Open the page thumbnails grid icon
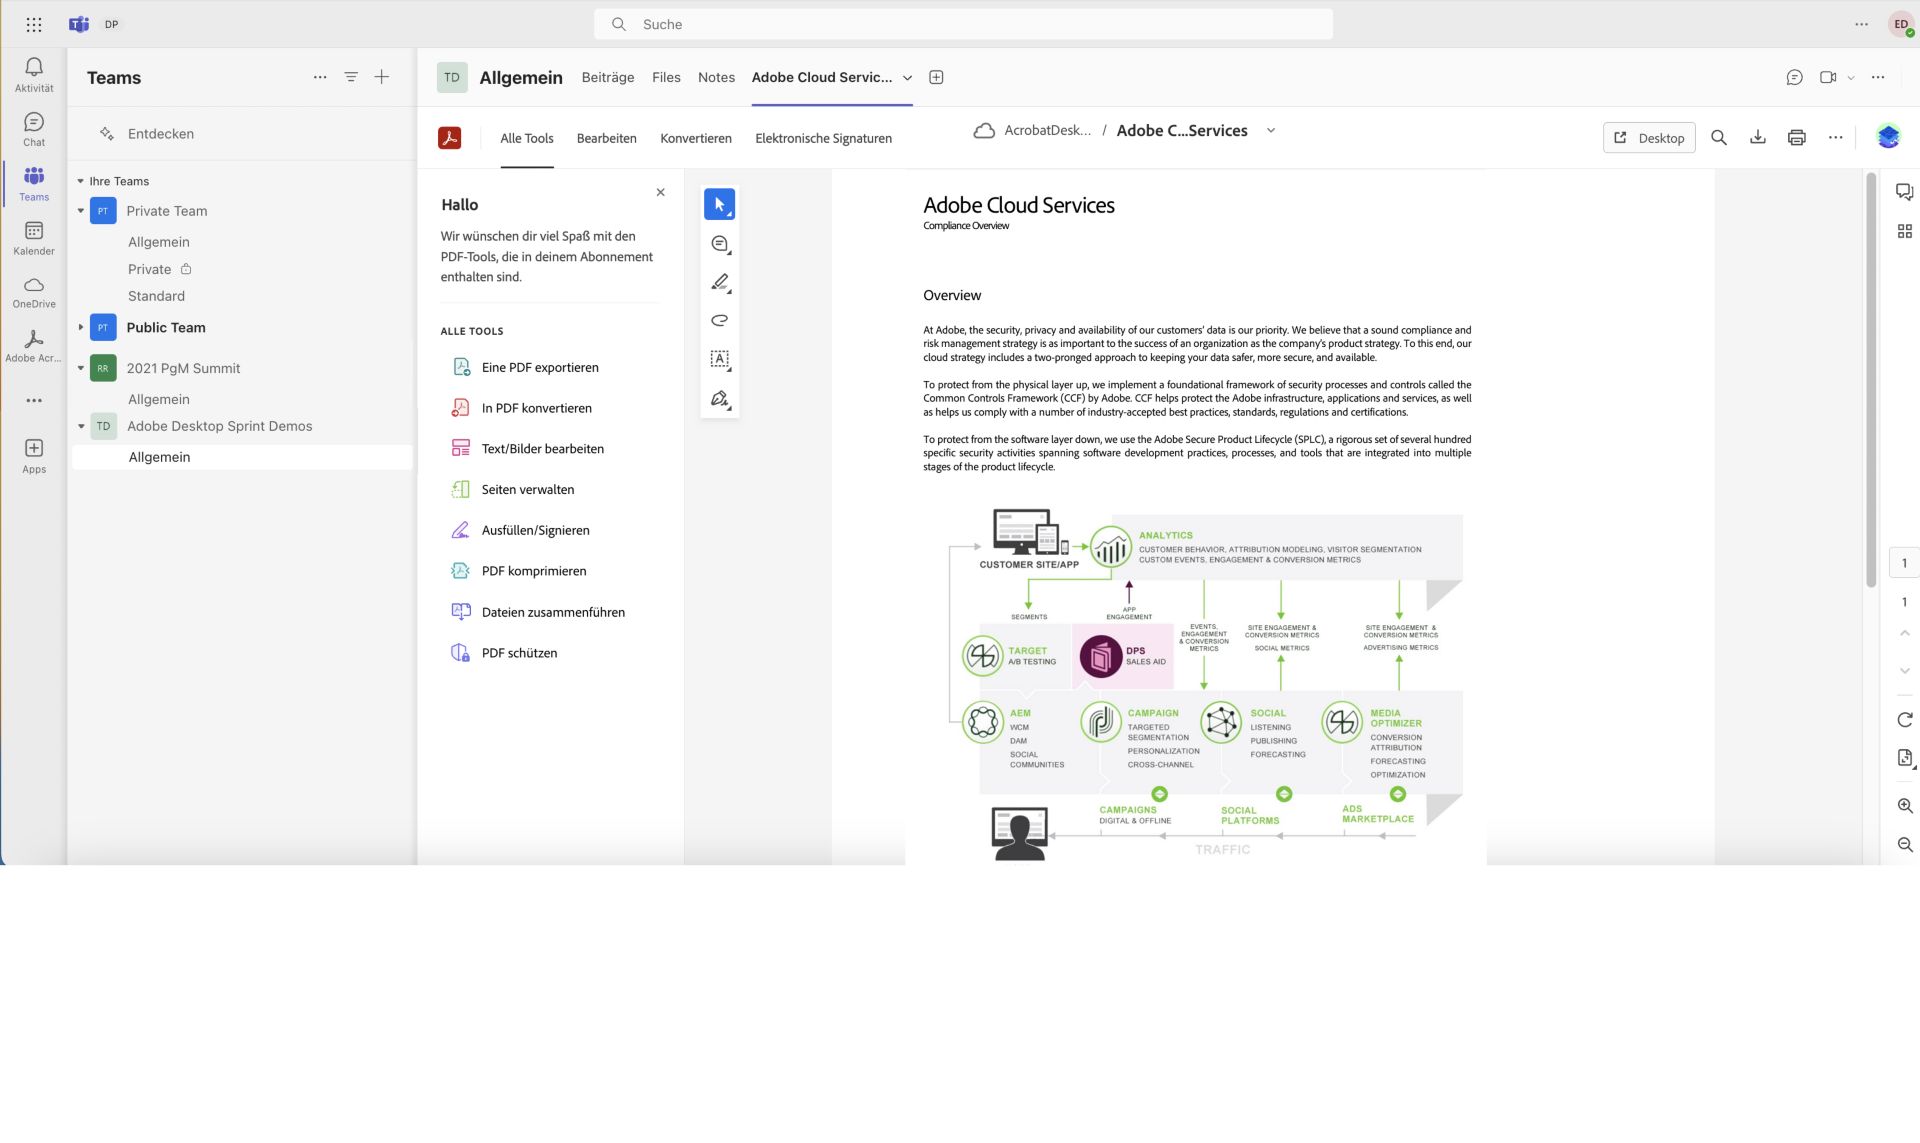 1905,231
